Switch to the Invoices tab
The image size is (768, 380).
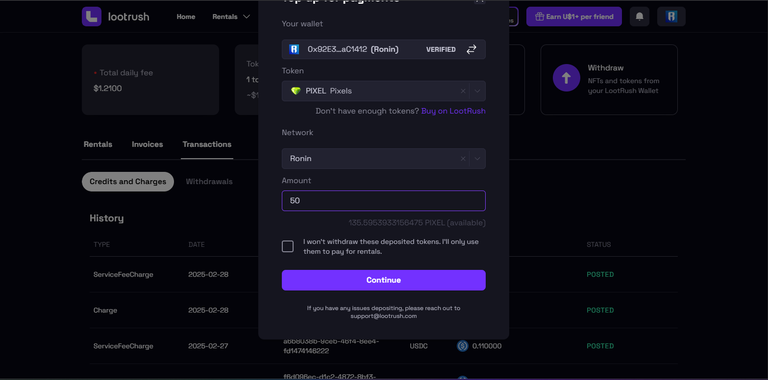147,144
